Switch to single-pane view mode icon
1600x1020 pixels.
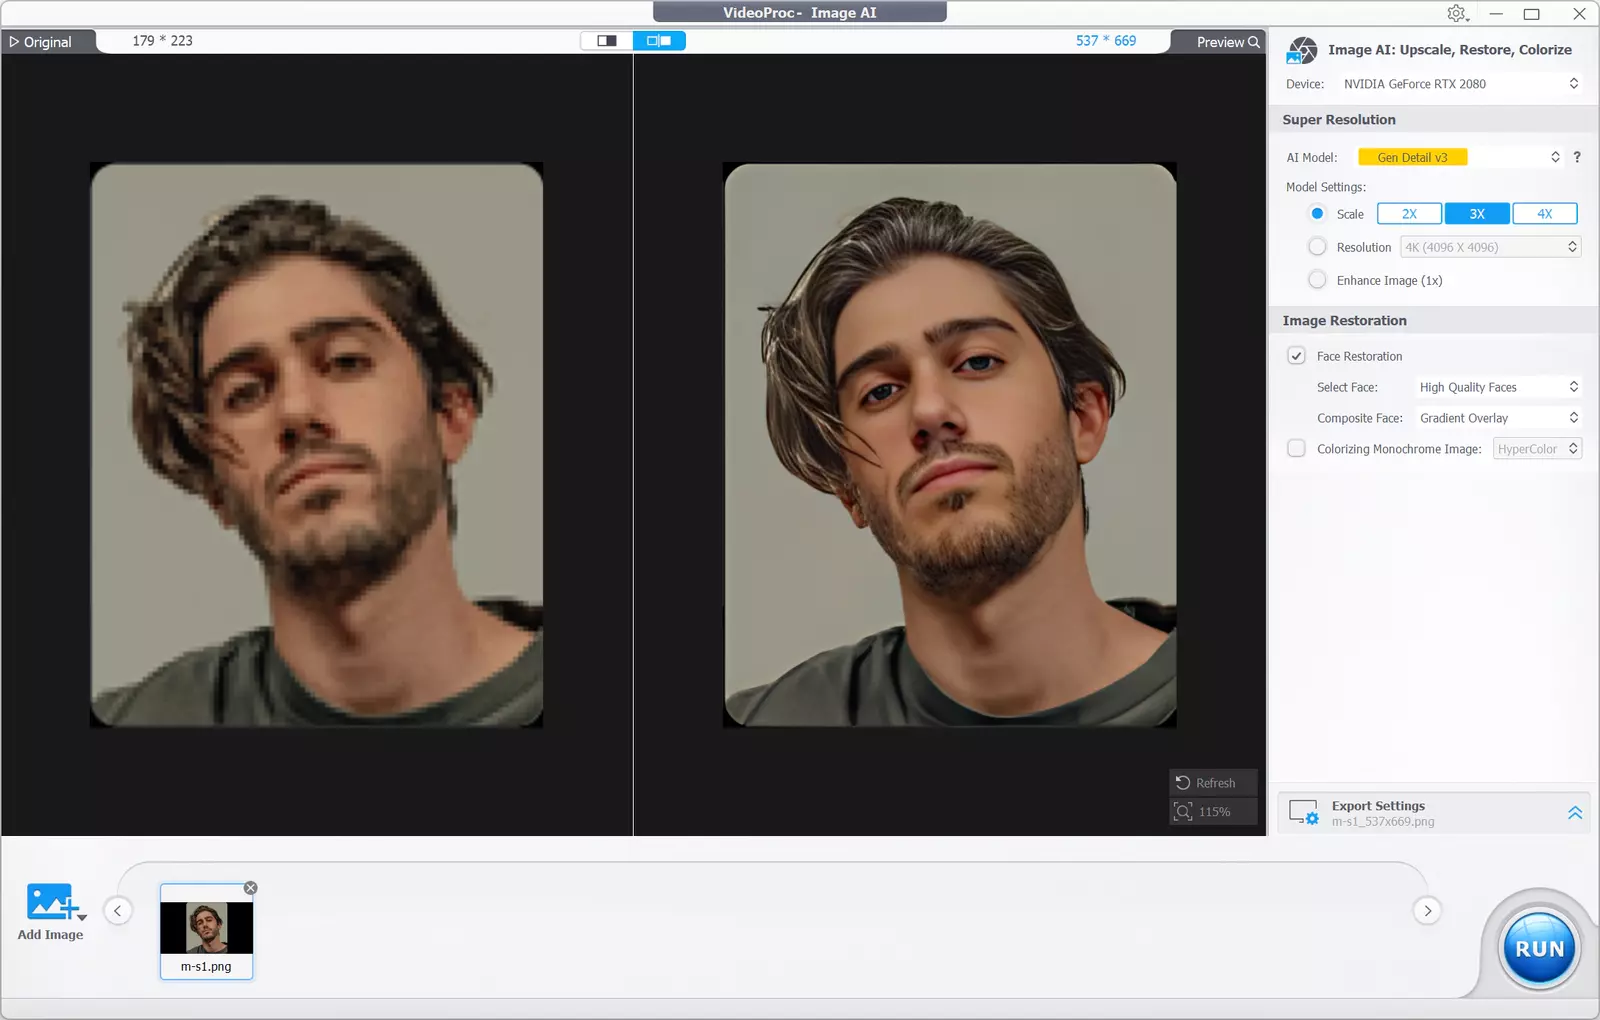(x=607, y=41)
